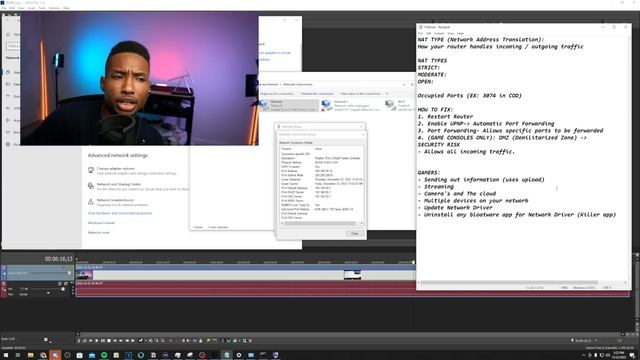This screenshot has height=360, width=640.
Task: Toggle Loop Playback in the transport bar
Action: (84, 340)
